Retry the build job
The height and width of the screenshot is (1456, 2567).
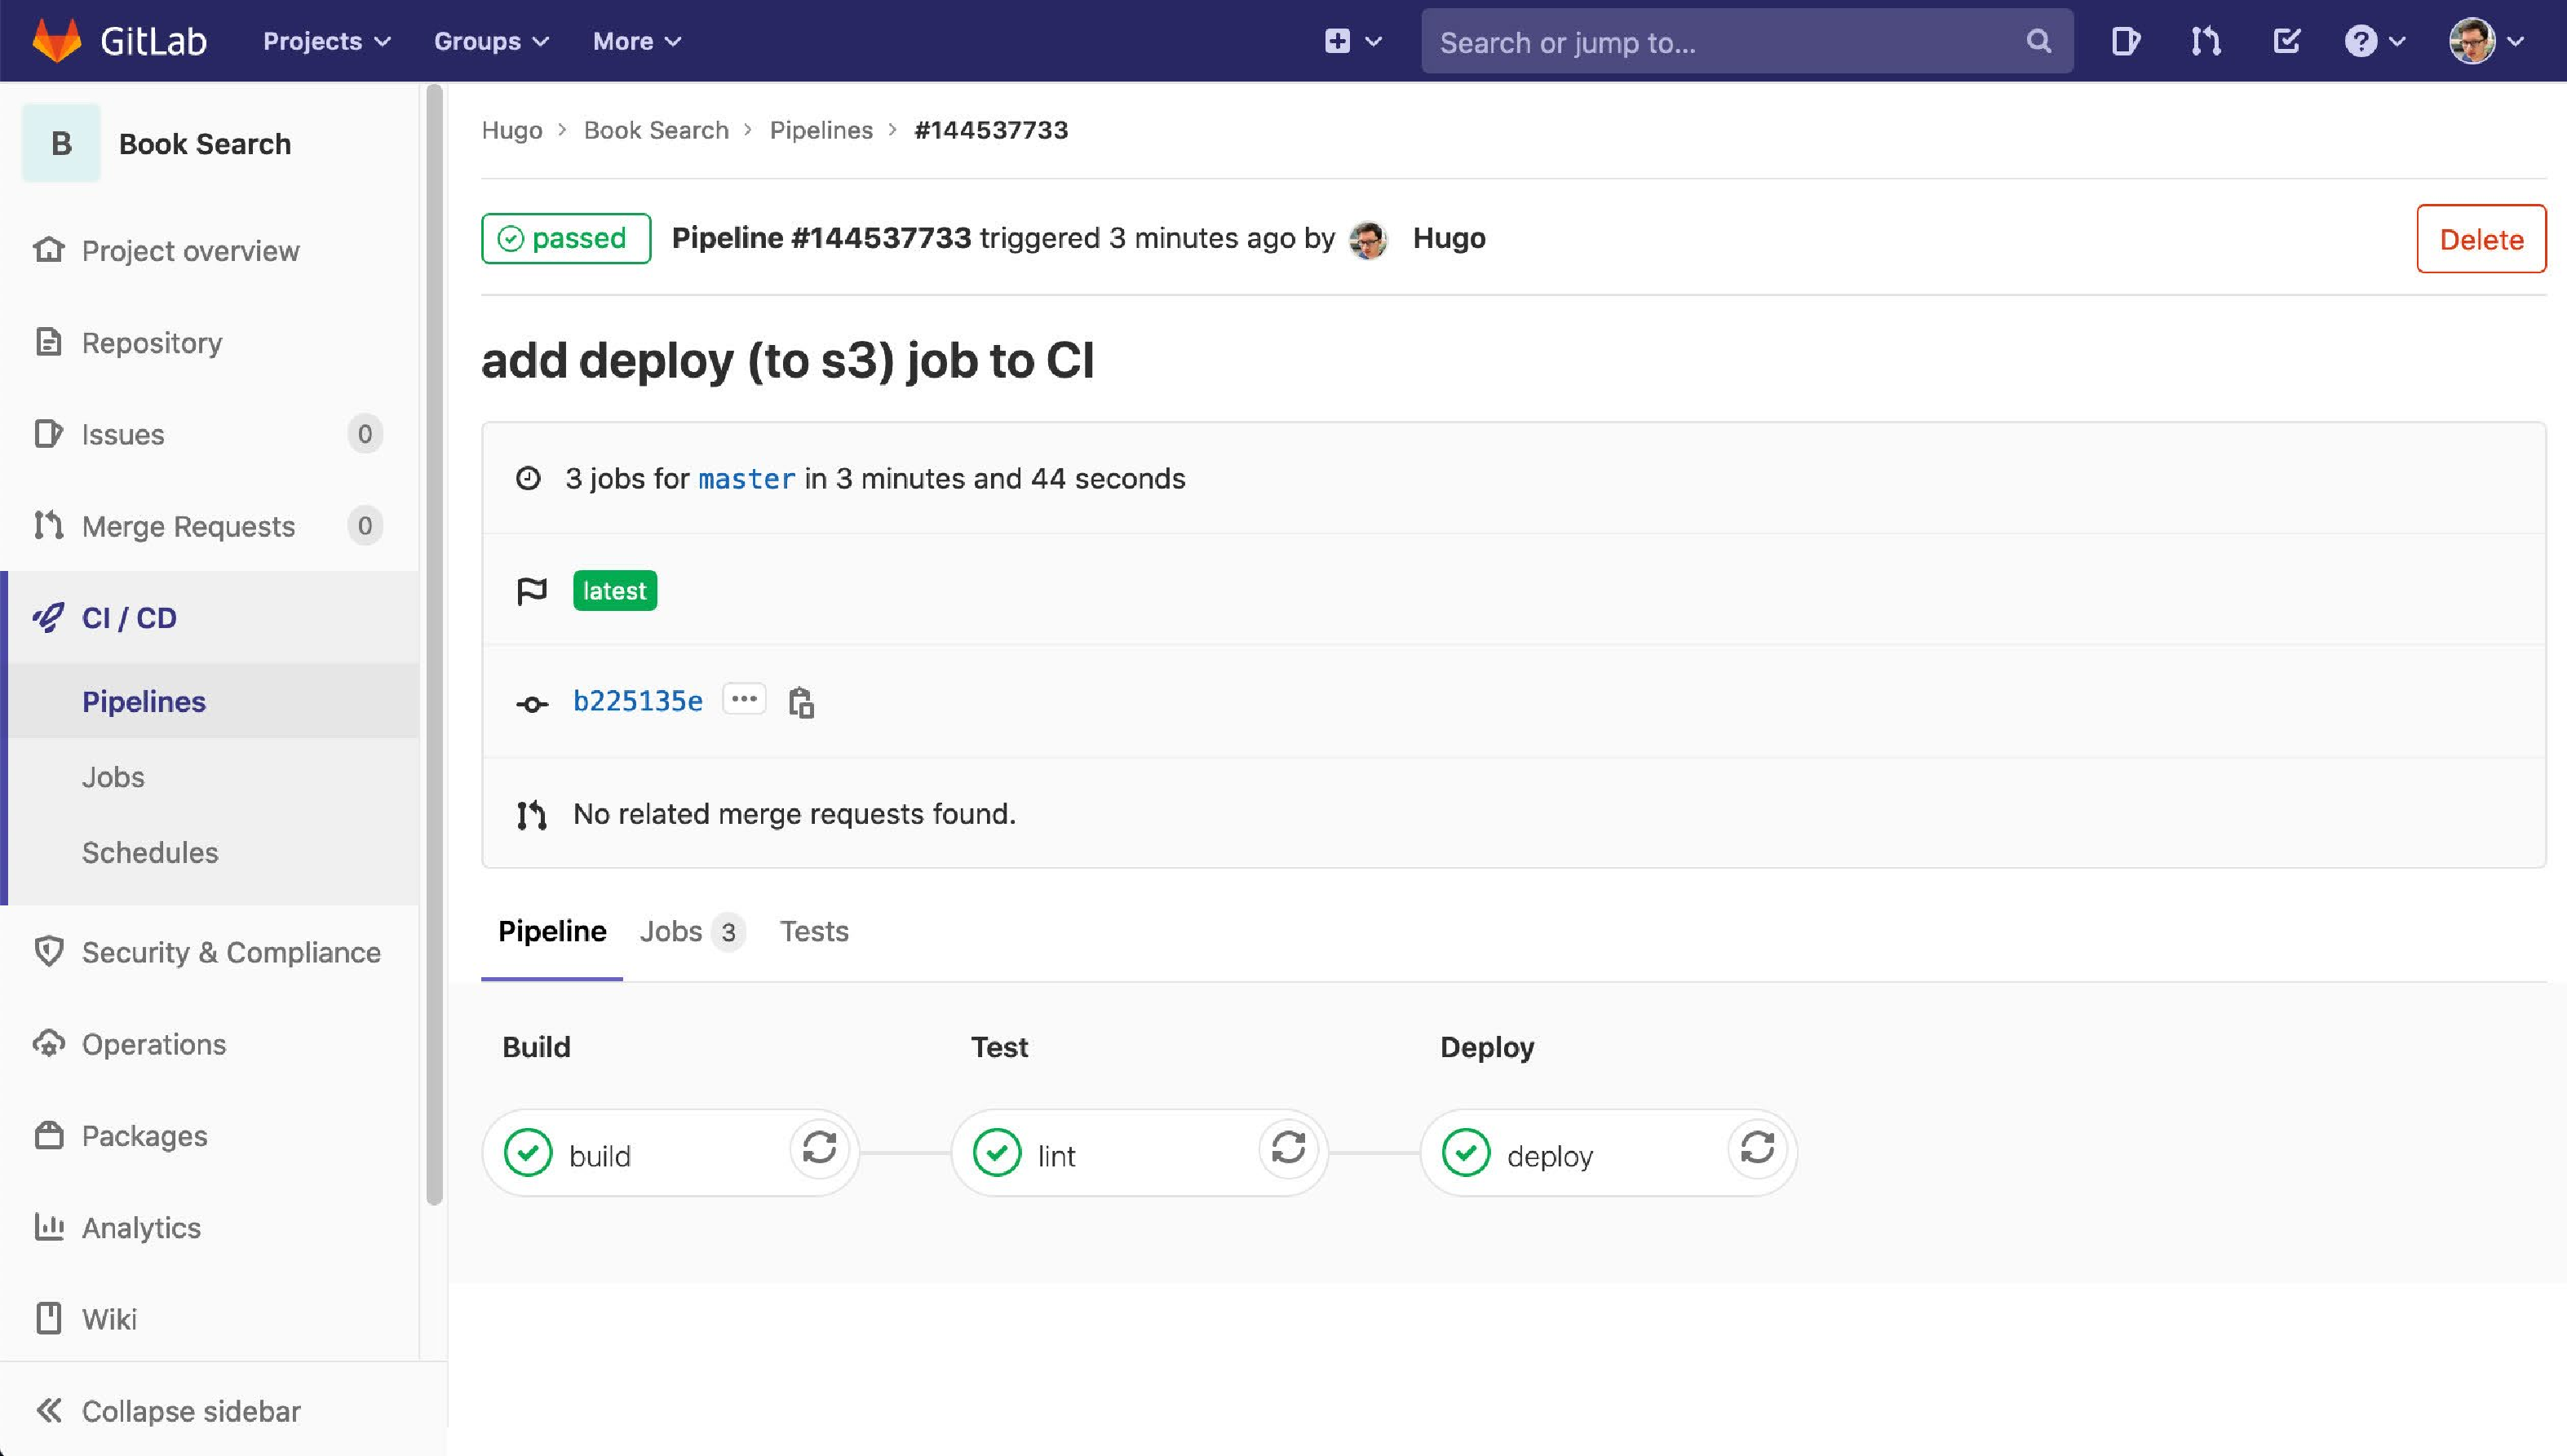click(x=819, y=1148)
